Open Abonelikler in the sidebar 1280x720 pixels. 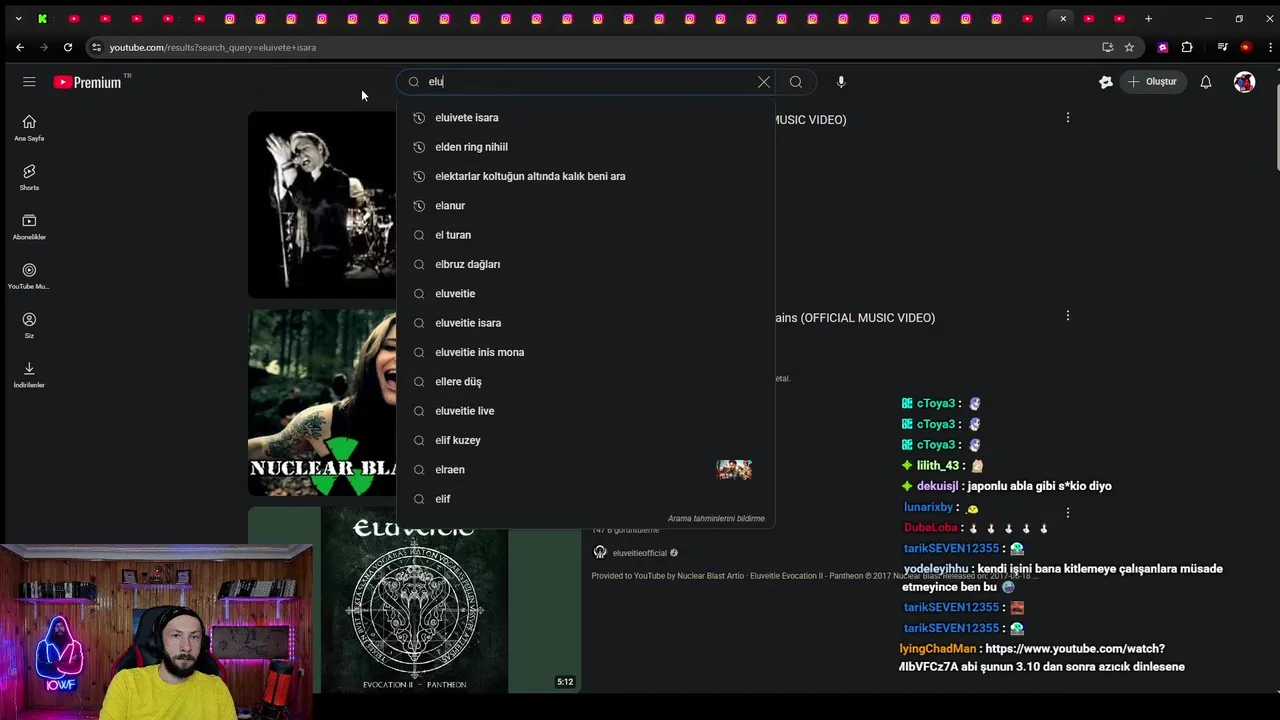point(29,227)
